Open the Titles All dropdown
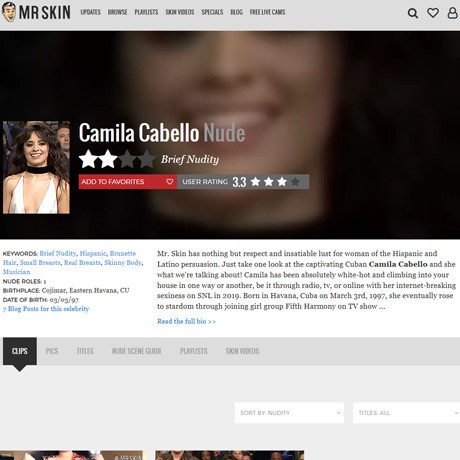The width and height of the screenshot is (460, 460). (x=406, y=413)
